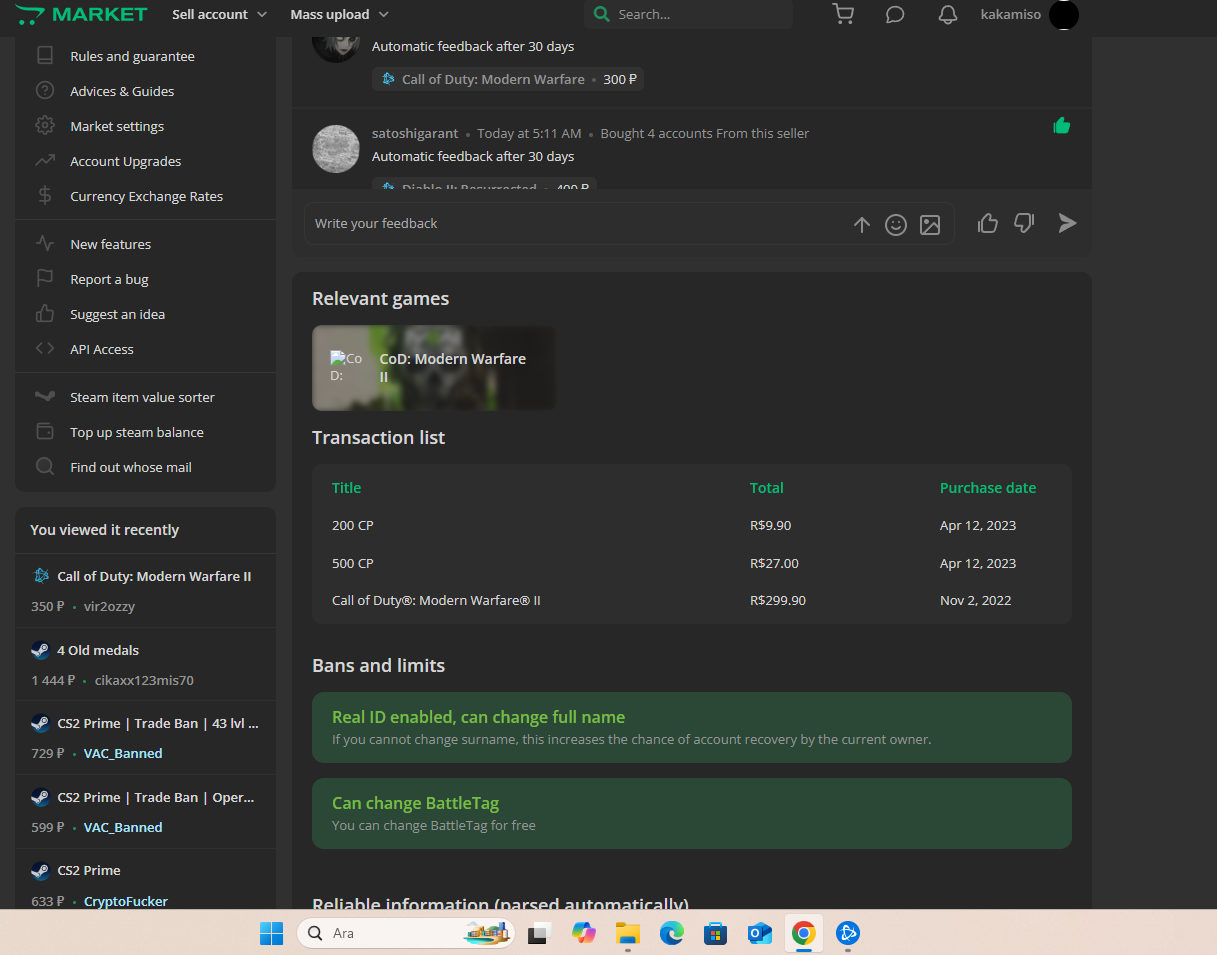Open Rules and guarantee
The width and height of the screenshot is (1217, 955).
(x=132, y=56)
